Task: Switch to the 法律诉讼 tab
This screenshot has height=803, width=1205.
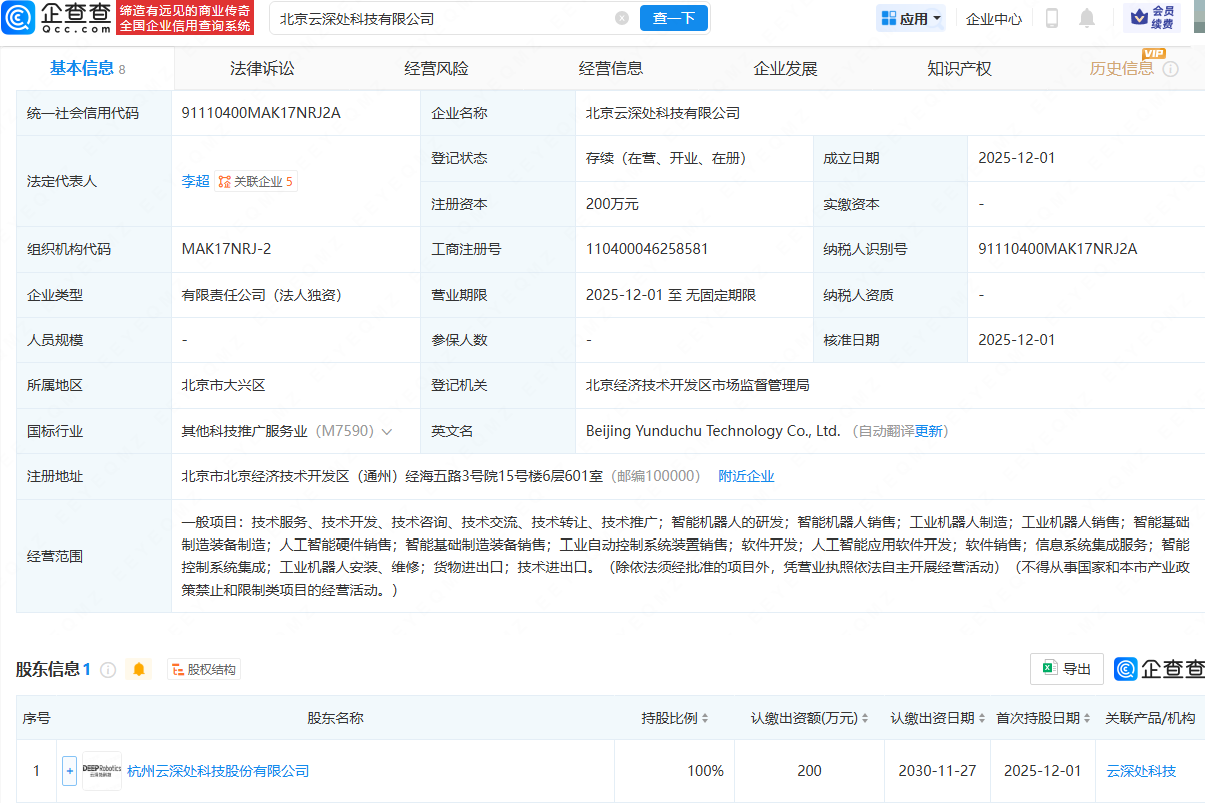Action: pyautogui.click(x=262, y=69)
